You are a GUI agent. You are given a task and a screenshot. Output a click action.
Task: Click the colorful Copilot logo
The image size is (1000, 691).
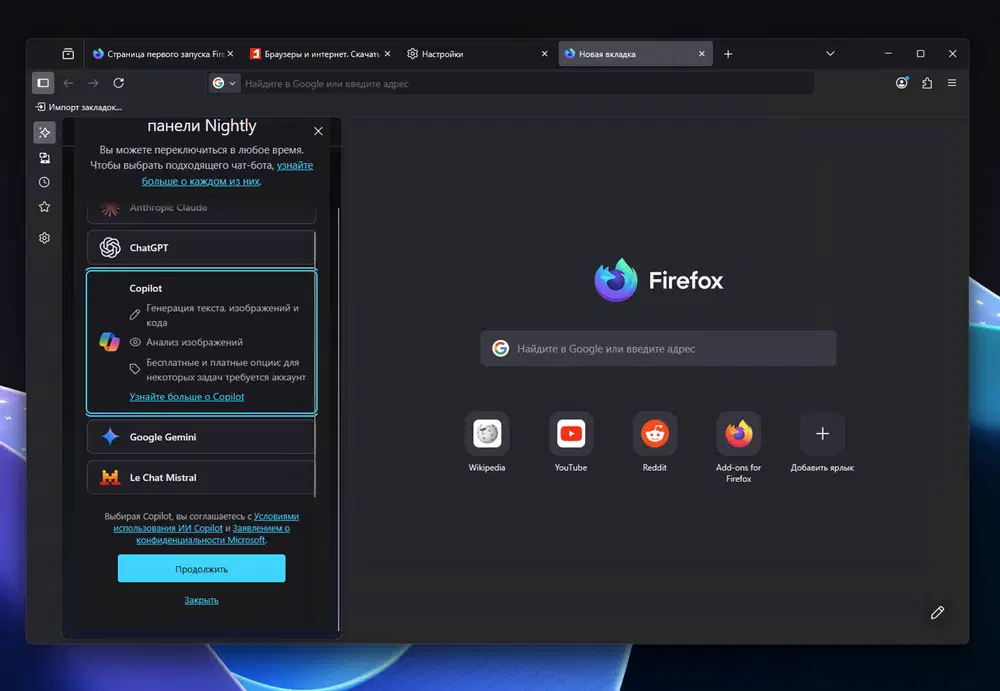[x=110, y=342]
